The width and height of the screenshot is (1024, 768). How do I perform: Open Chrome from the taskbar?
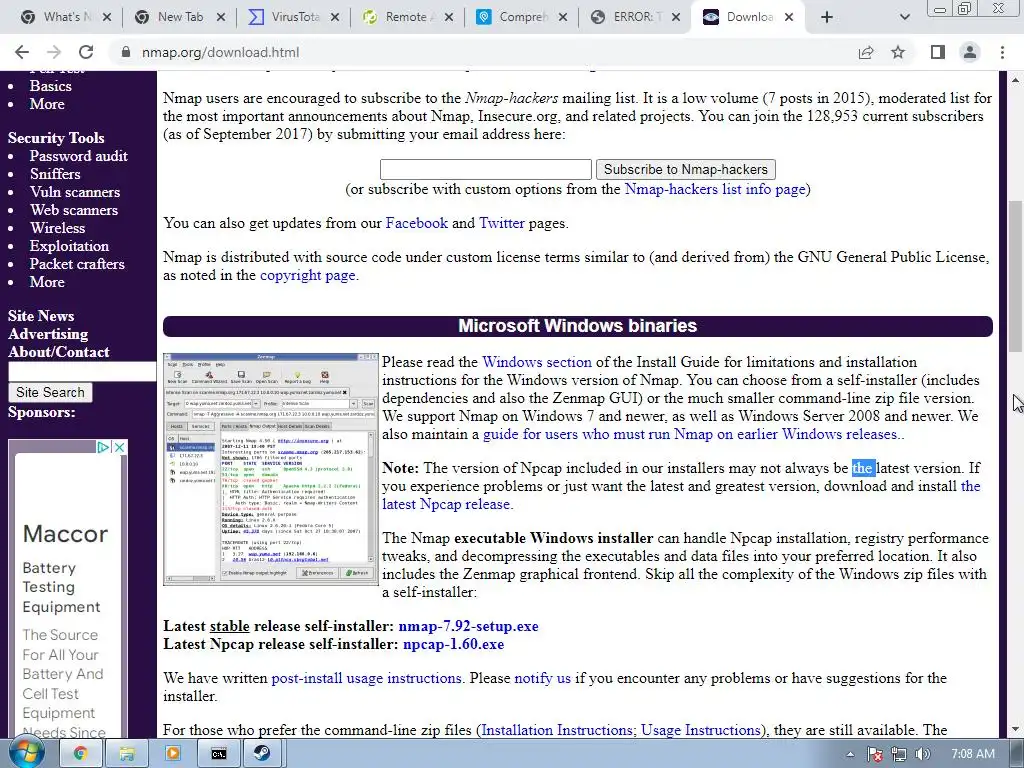pyautogui.click(x=80, y=754)
